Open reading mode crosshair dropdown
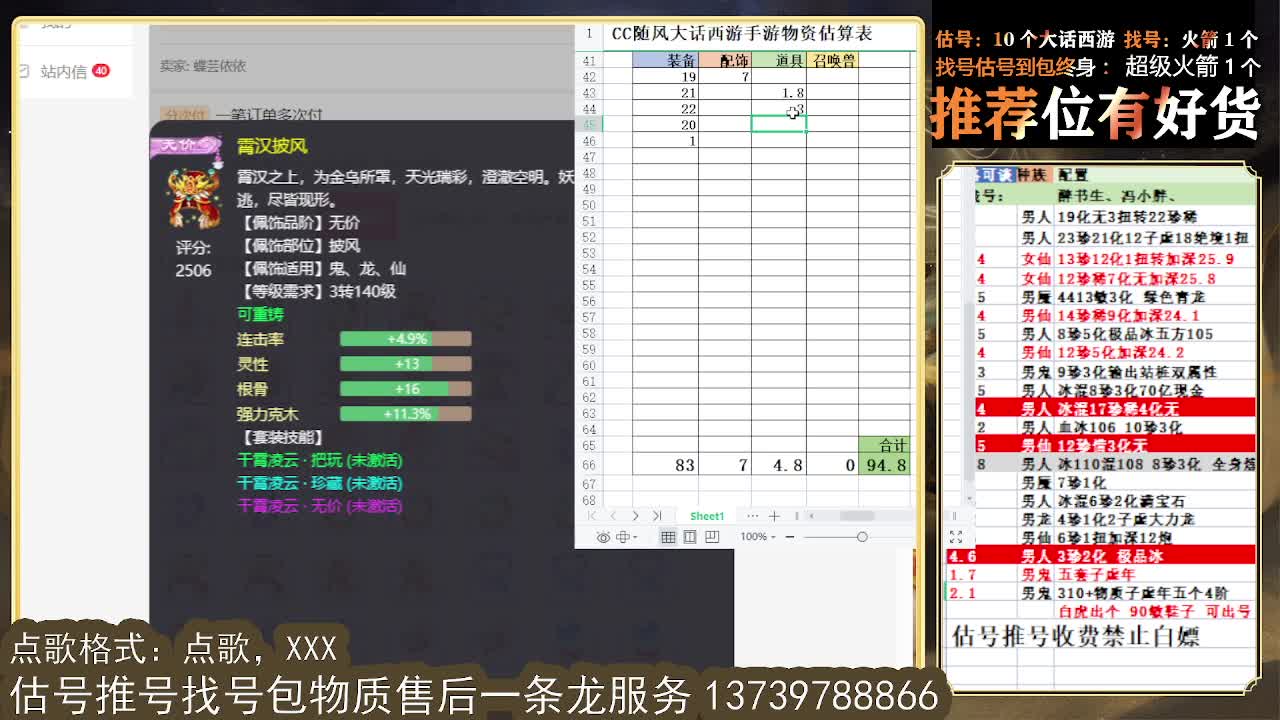The image size is (1280, 720). [x=627, y=537]
